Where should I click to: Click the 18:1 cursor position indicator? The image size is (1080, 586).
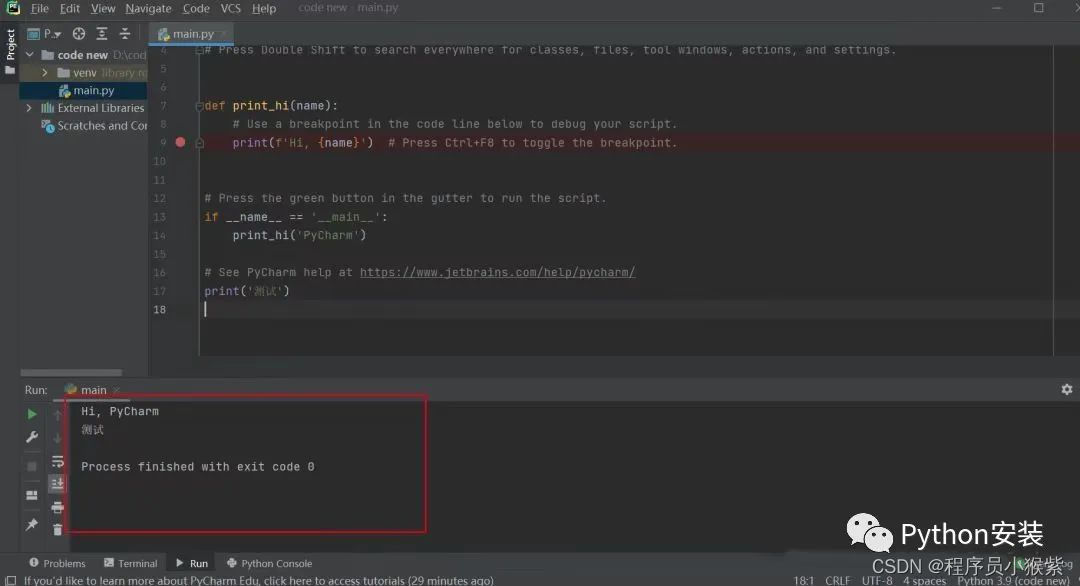tap(803, 580)
